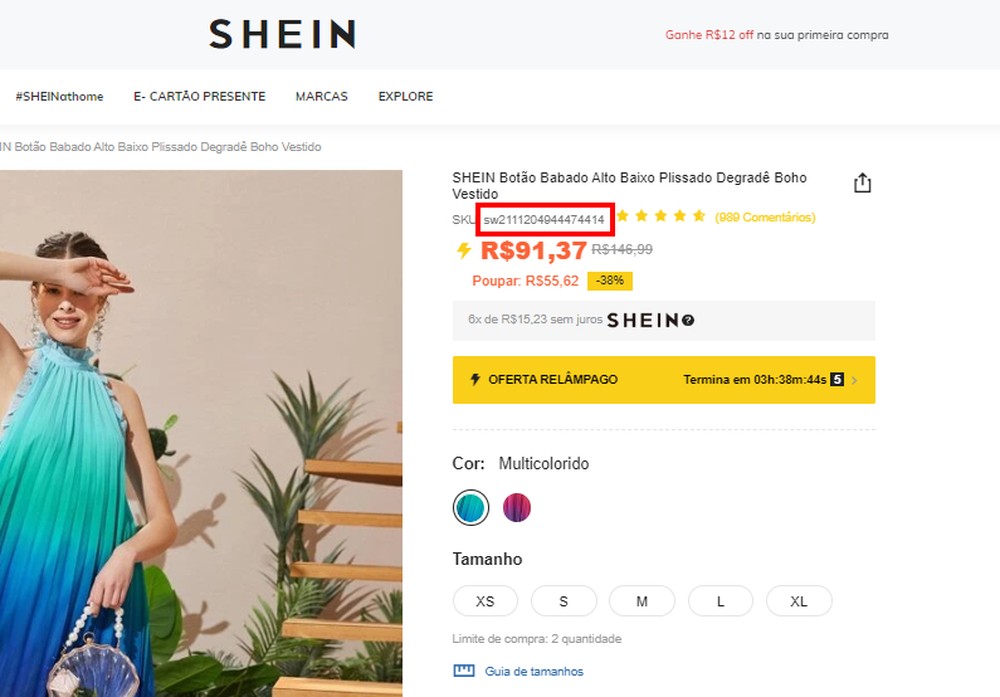
Task: Click the share product icon
Action: [862, 182]
